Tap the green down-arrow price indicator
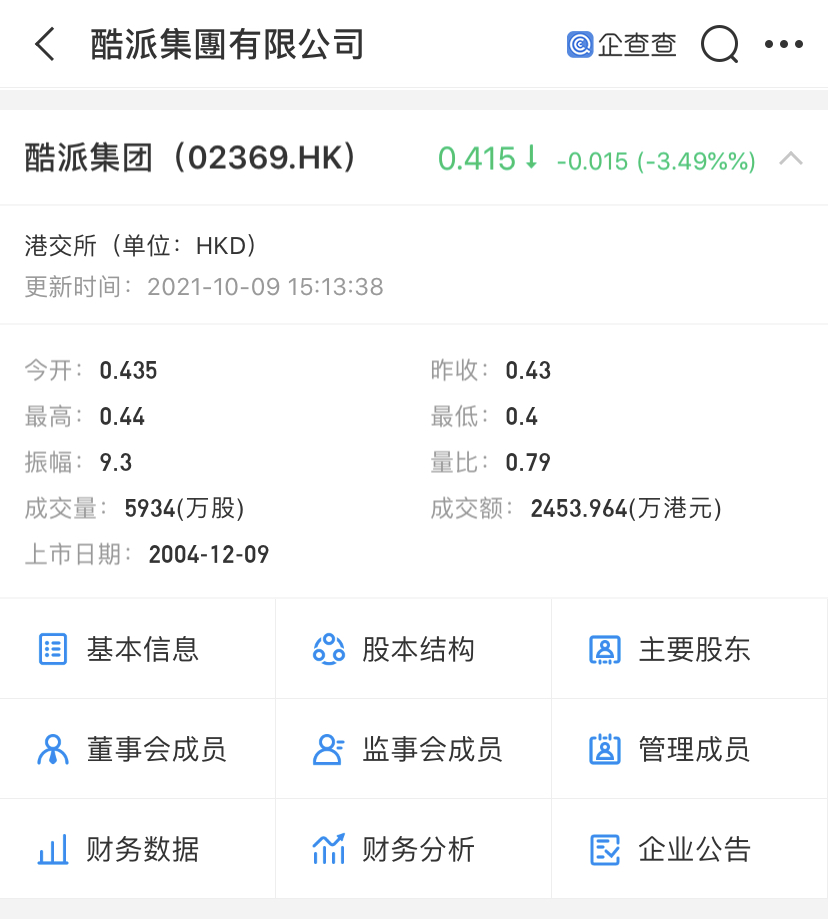 click(x=531, y=158)
